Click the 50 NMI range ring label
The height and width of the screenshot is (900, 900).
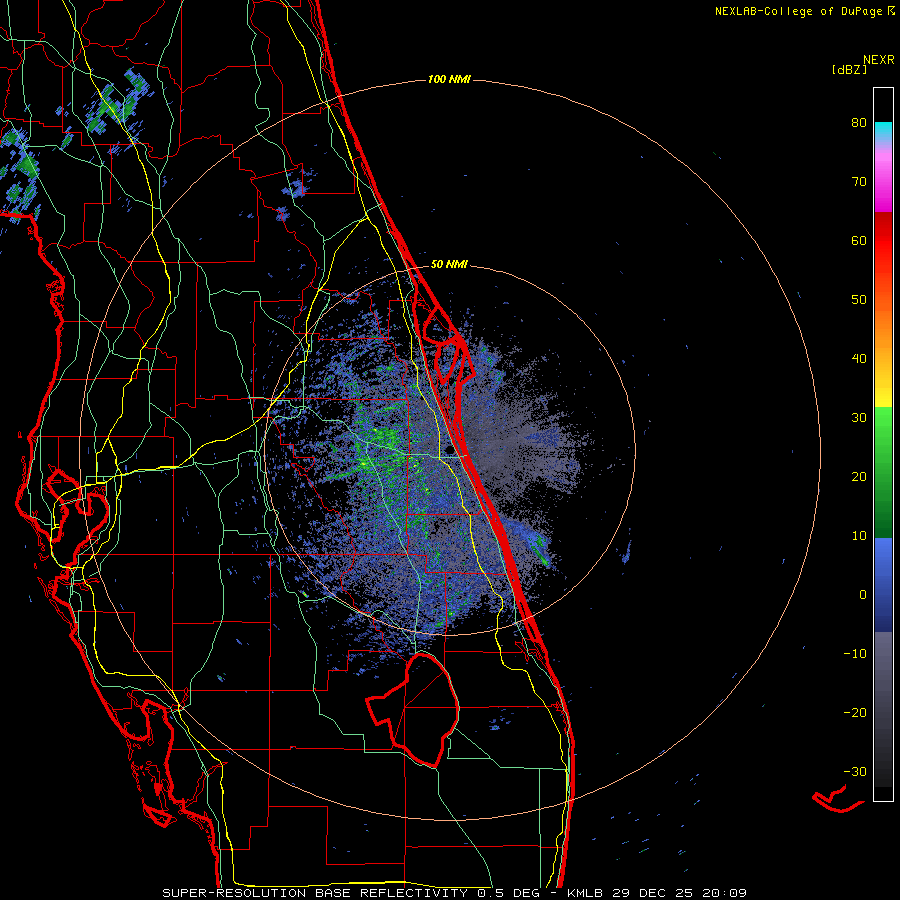(449, 265)
